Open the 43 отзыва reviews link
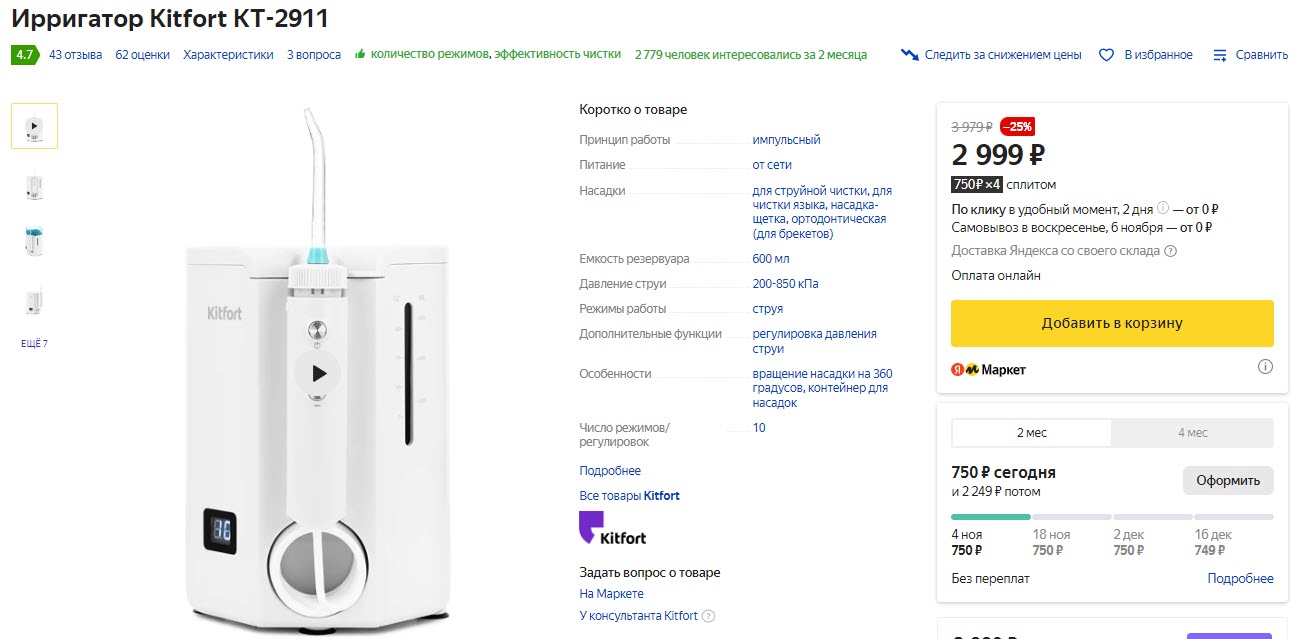 75,55
